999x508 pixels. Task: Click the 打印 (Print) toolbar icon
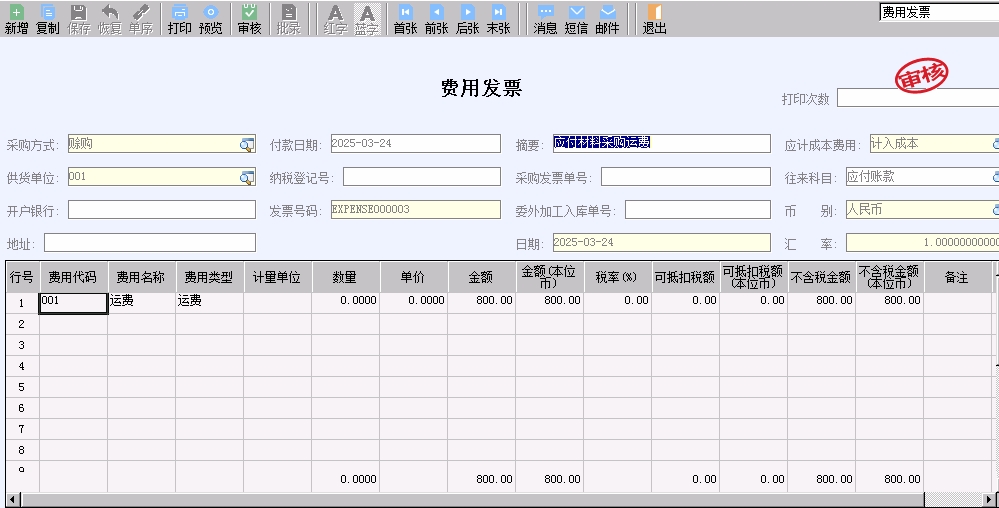tap(179, 19)
